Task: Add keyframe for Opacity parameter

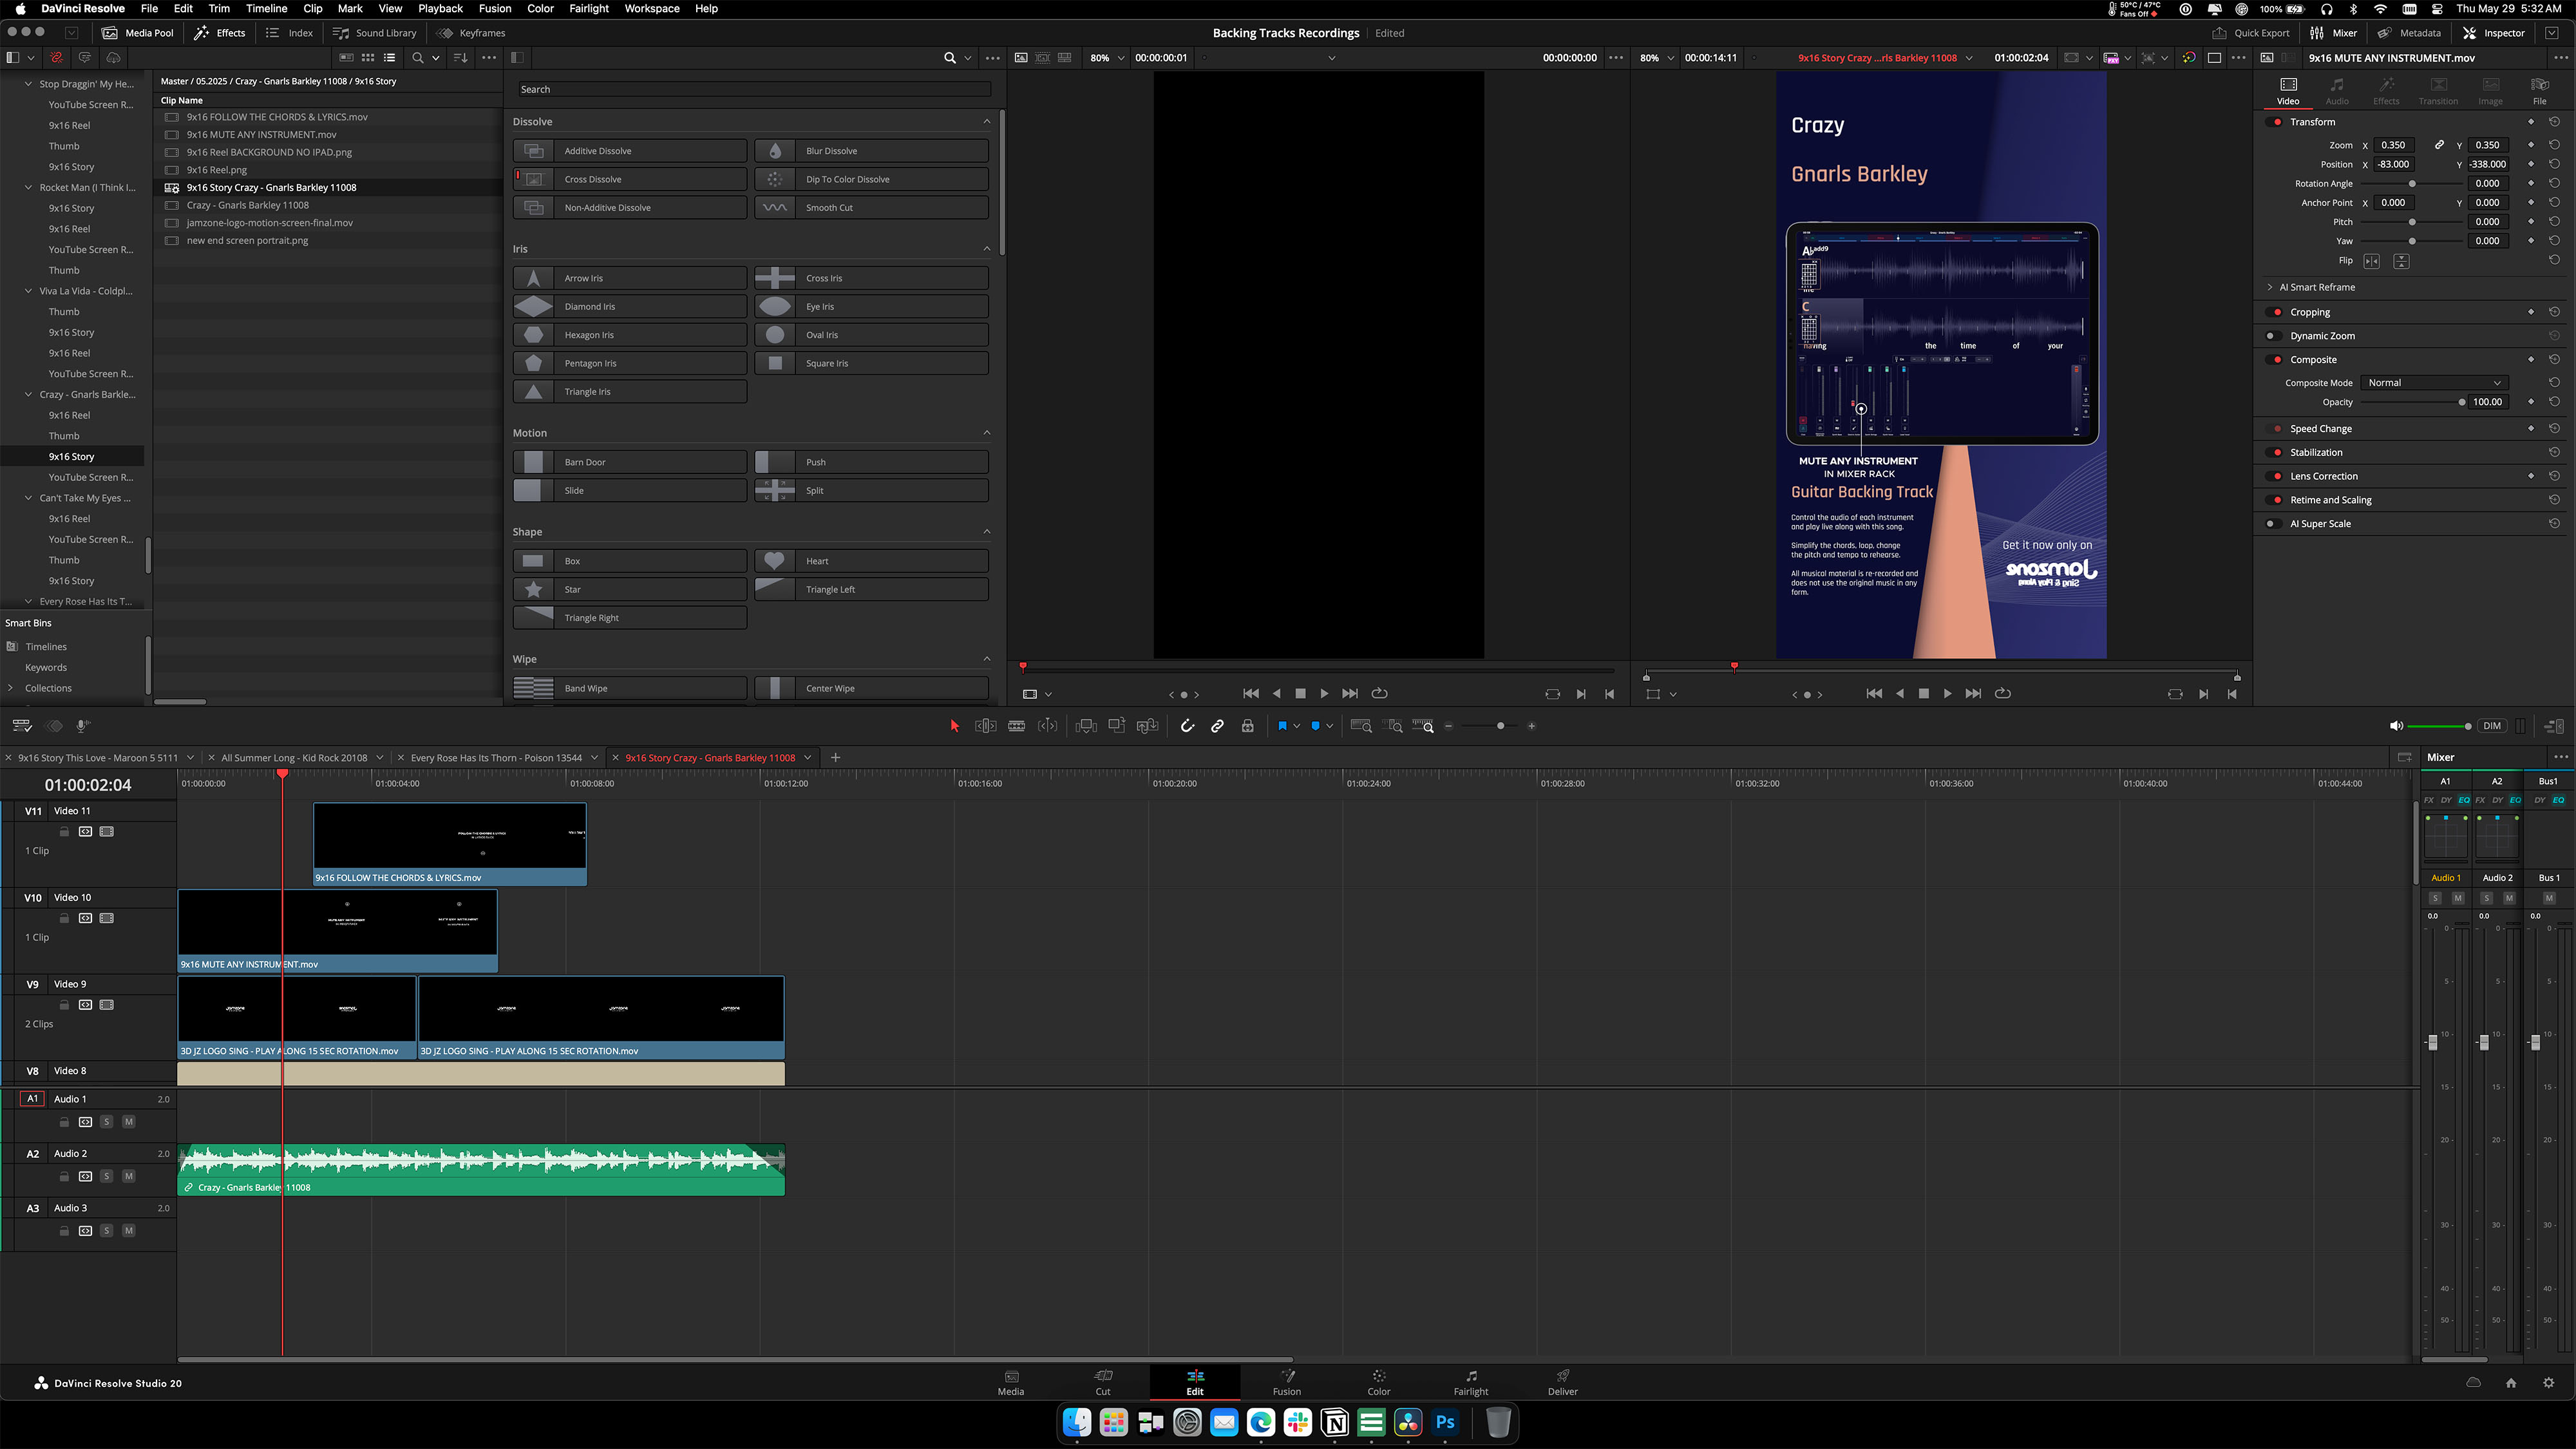Action: pos(2531,402)
